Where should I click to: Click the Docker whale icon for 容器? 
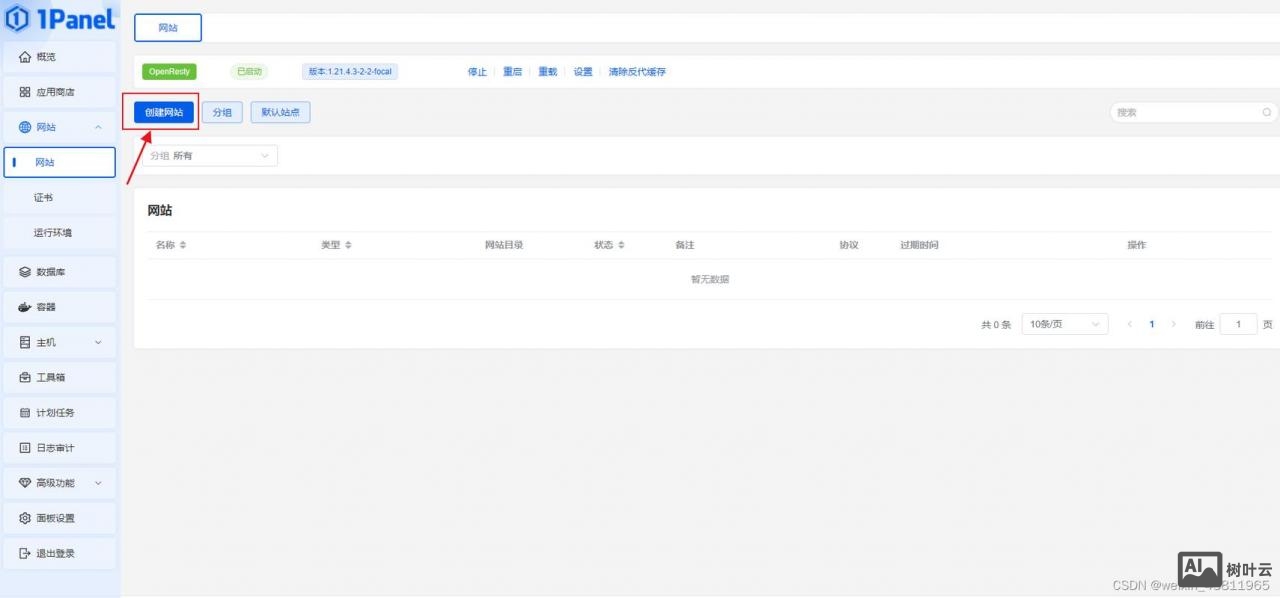click(25, 307)
